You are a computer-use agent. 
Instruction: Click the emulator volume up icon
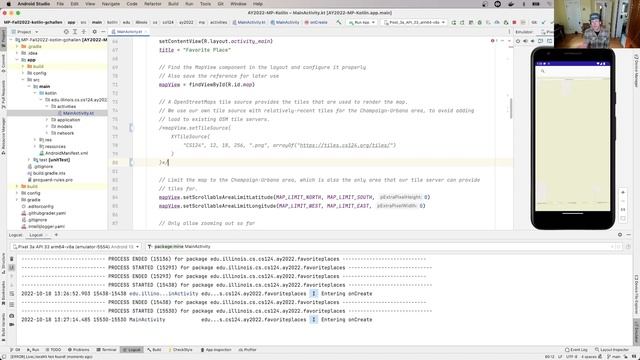[x=525, y=41]
